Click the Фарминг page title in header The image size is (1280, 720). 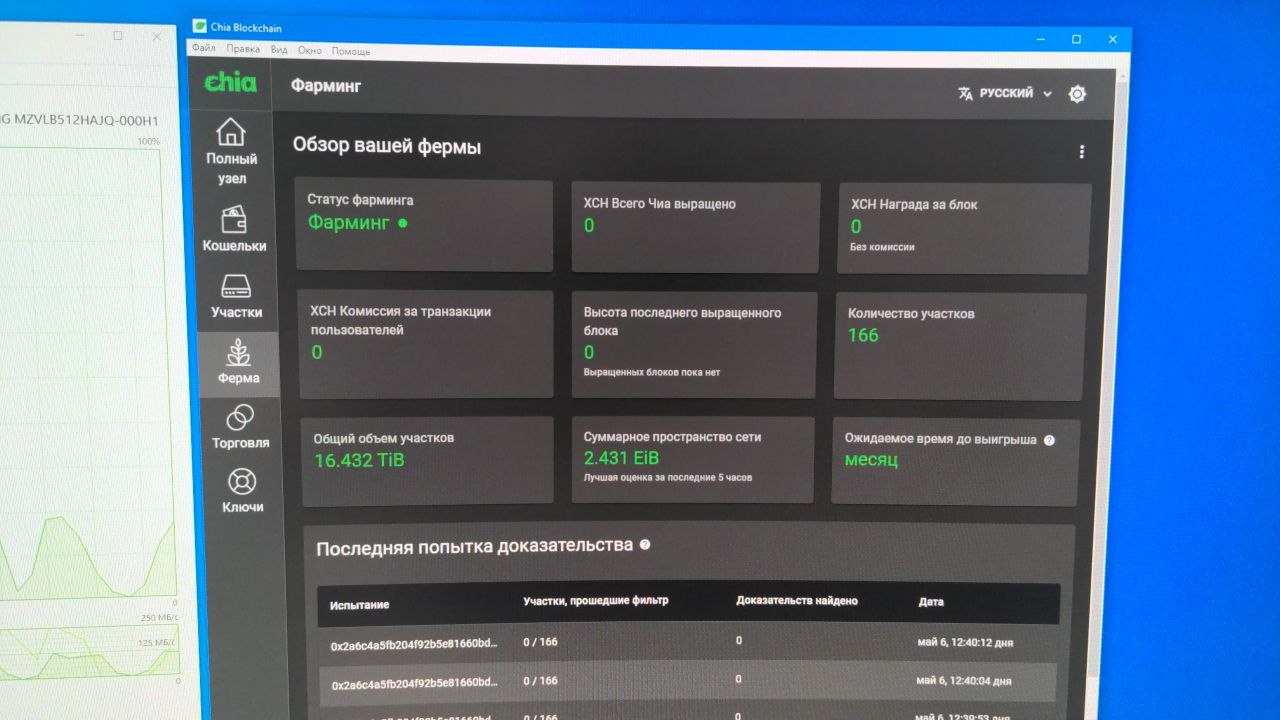(326, 86)
